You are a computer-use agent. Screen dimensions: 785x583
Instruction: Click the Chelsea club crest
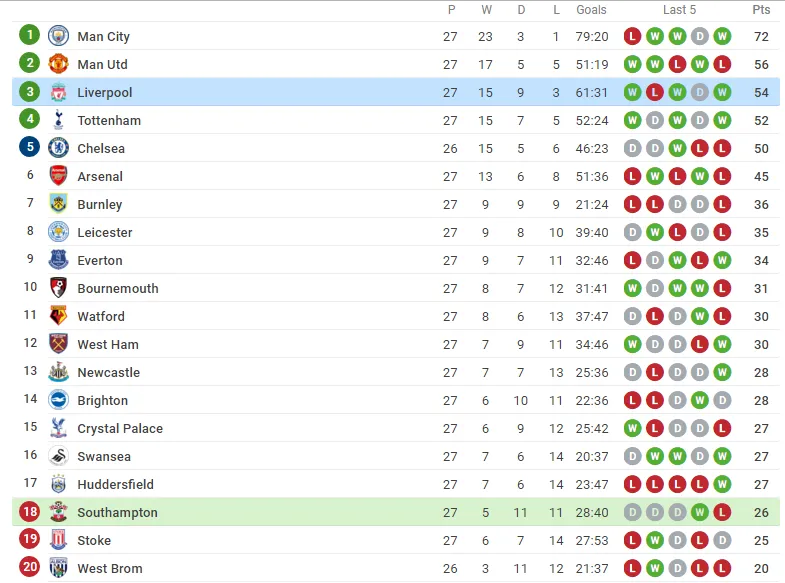(59, 148)
